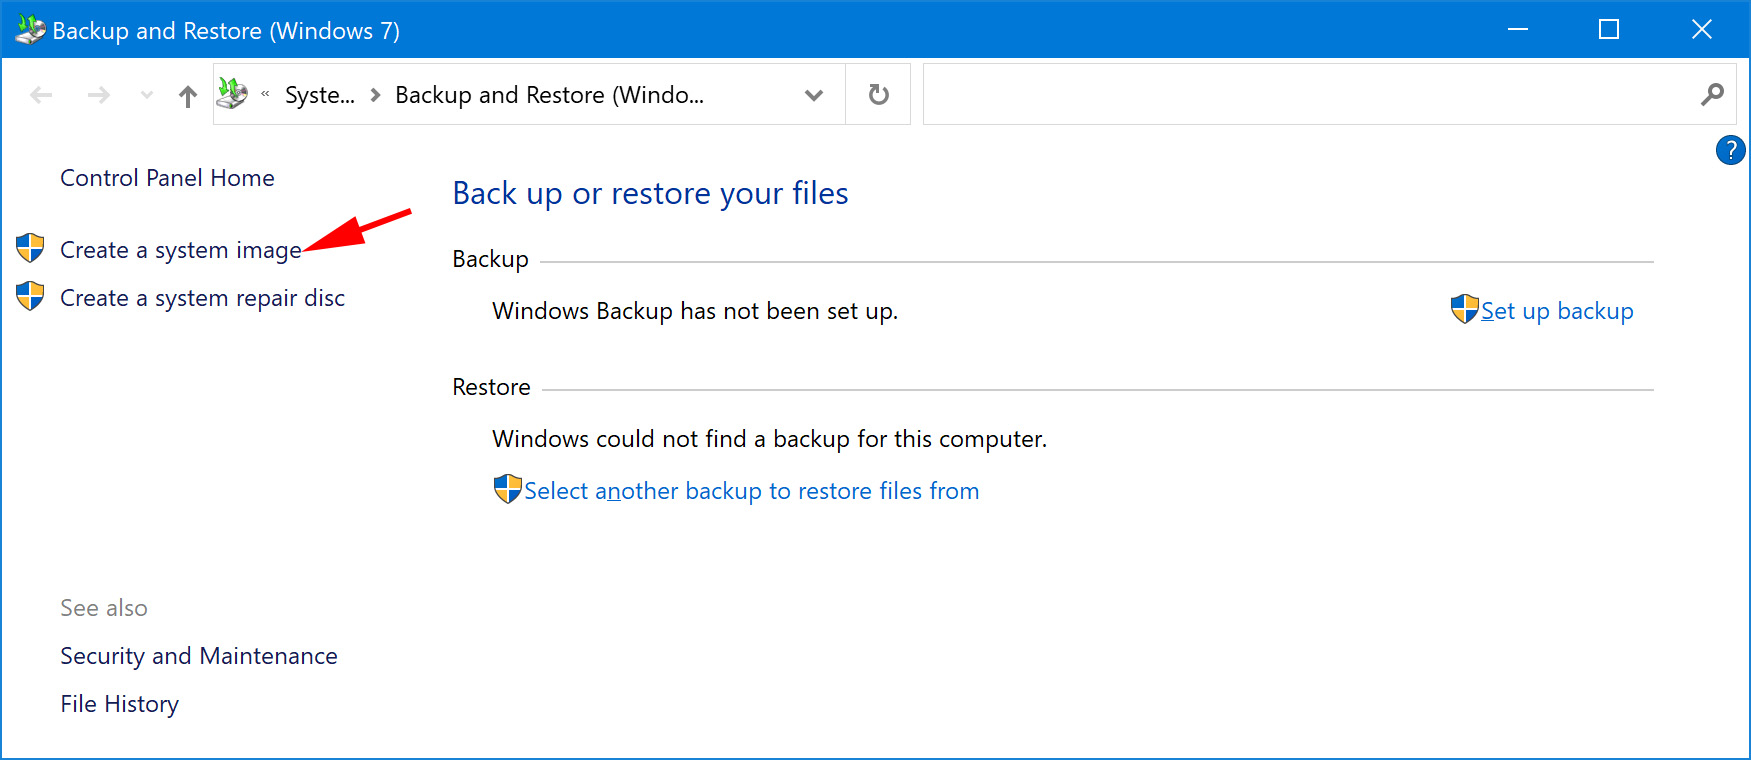Click 'Windows could not find a backup' text
Screen dimensions: 1751x760
(769, 439)
